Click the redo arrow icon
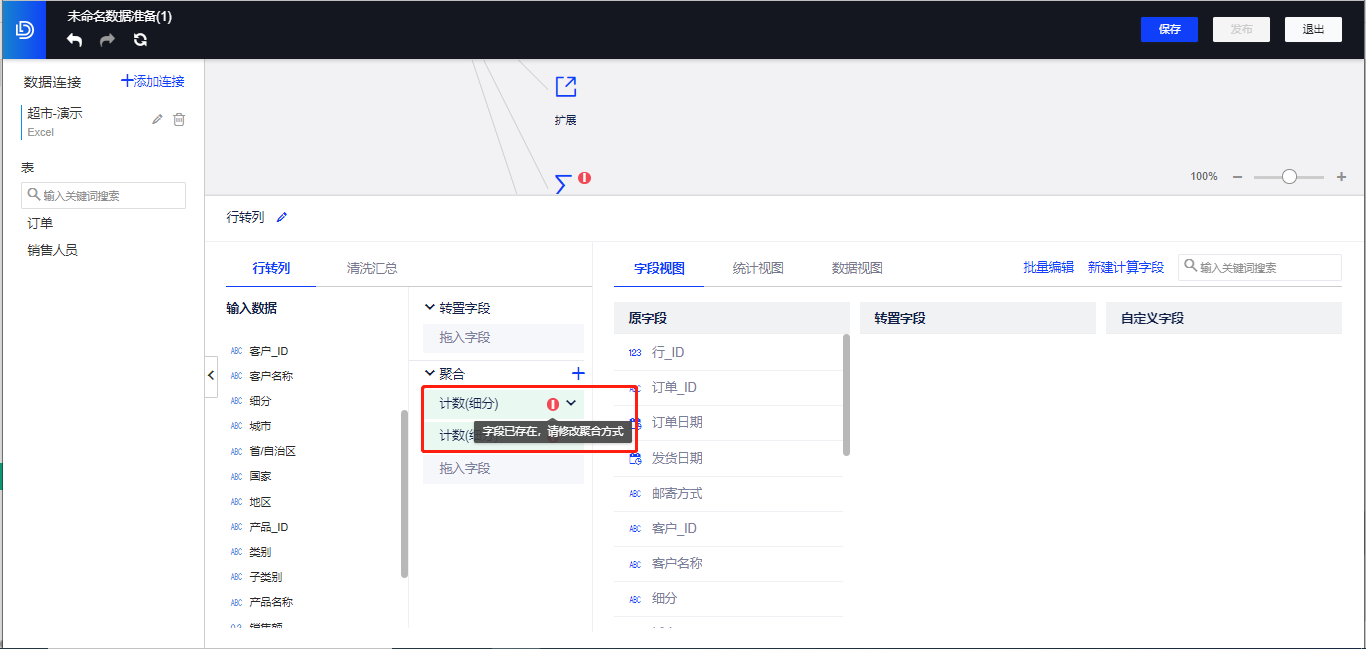The image size is (1366, 649). point(107,40)
